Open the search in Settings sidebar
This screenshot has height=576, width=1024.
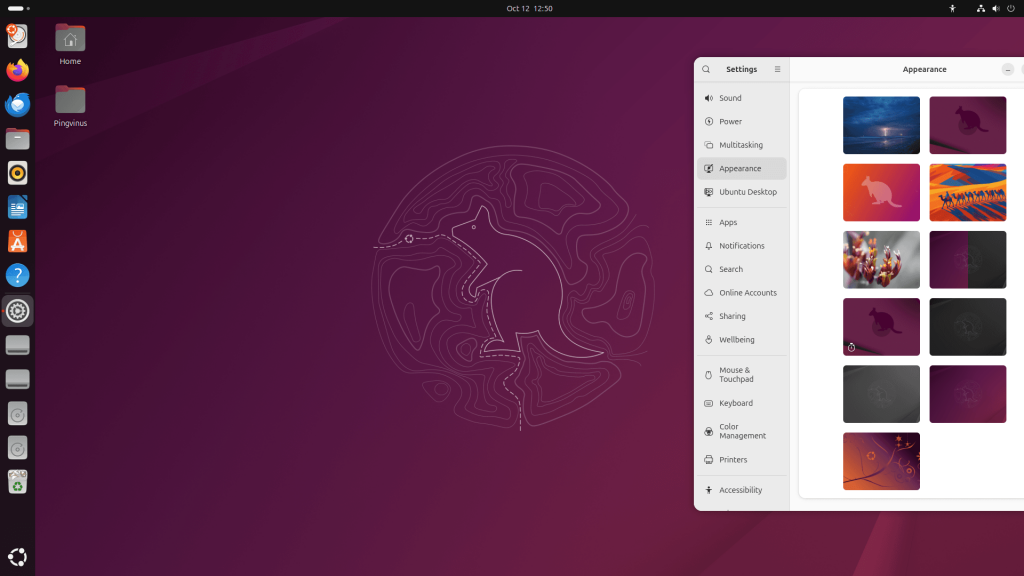click(706, 69)
